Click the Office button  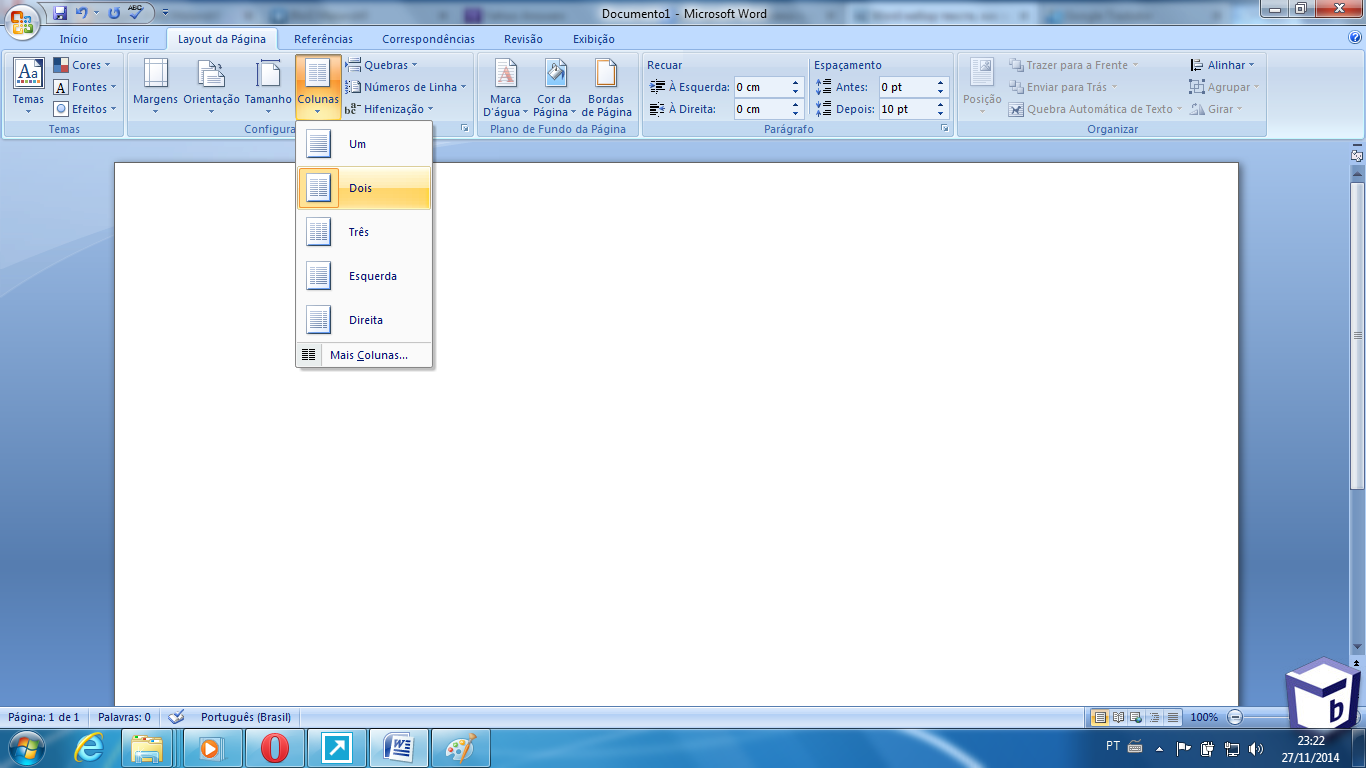click(24, 20)
